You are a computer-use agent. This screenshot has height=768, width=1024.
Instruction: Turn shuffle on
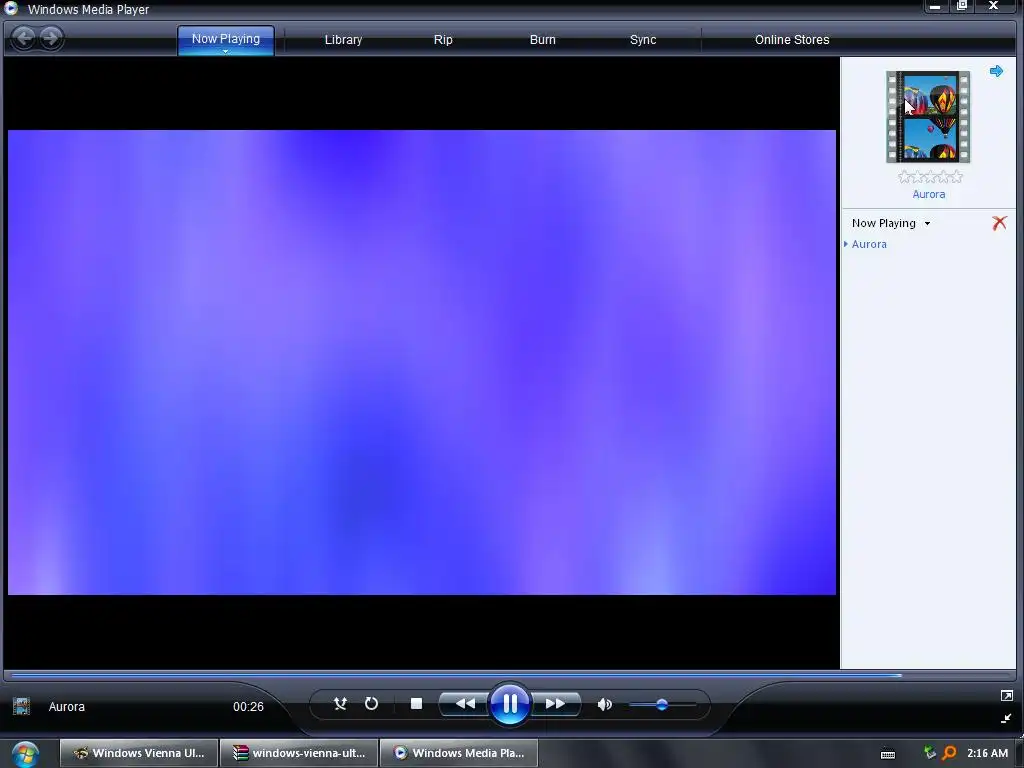point(340,703)
